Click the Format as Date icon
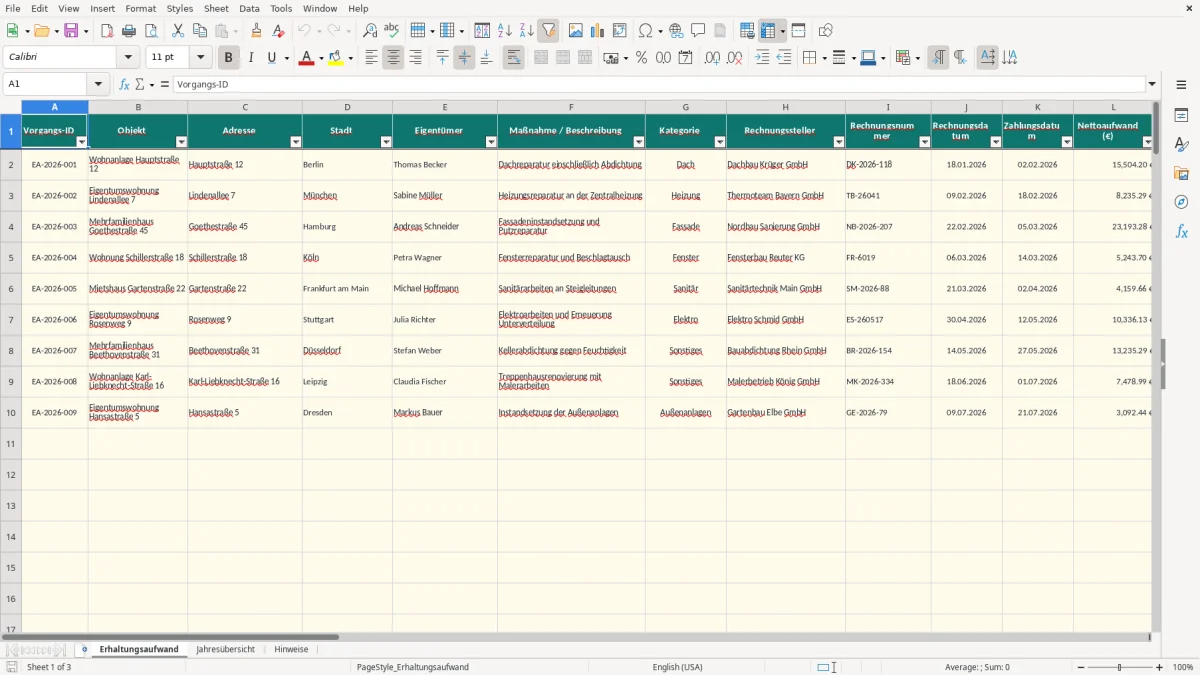 point(686,58)
